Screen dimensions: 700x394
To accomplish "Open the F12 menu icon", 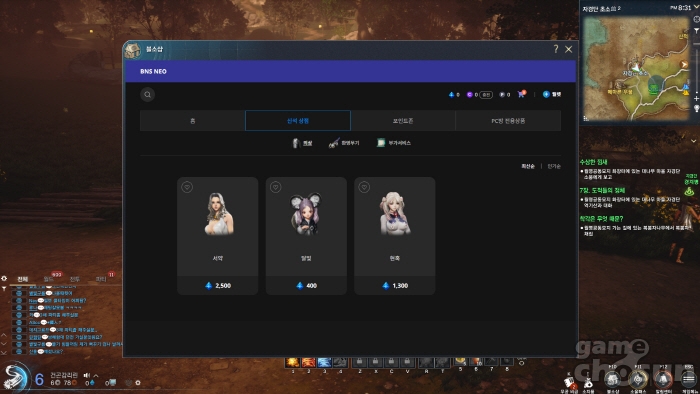I will (x=663, y=380).
